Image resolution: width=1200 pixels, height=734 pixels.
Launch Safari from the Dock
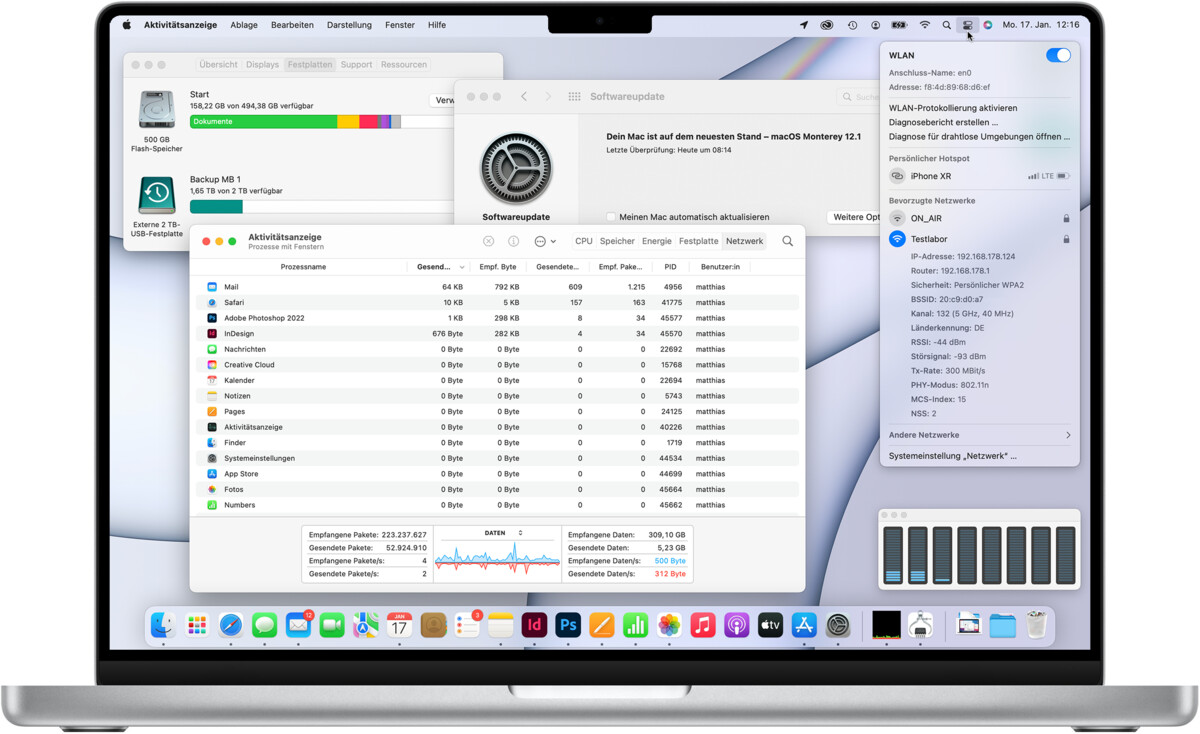tap(231, 624)
